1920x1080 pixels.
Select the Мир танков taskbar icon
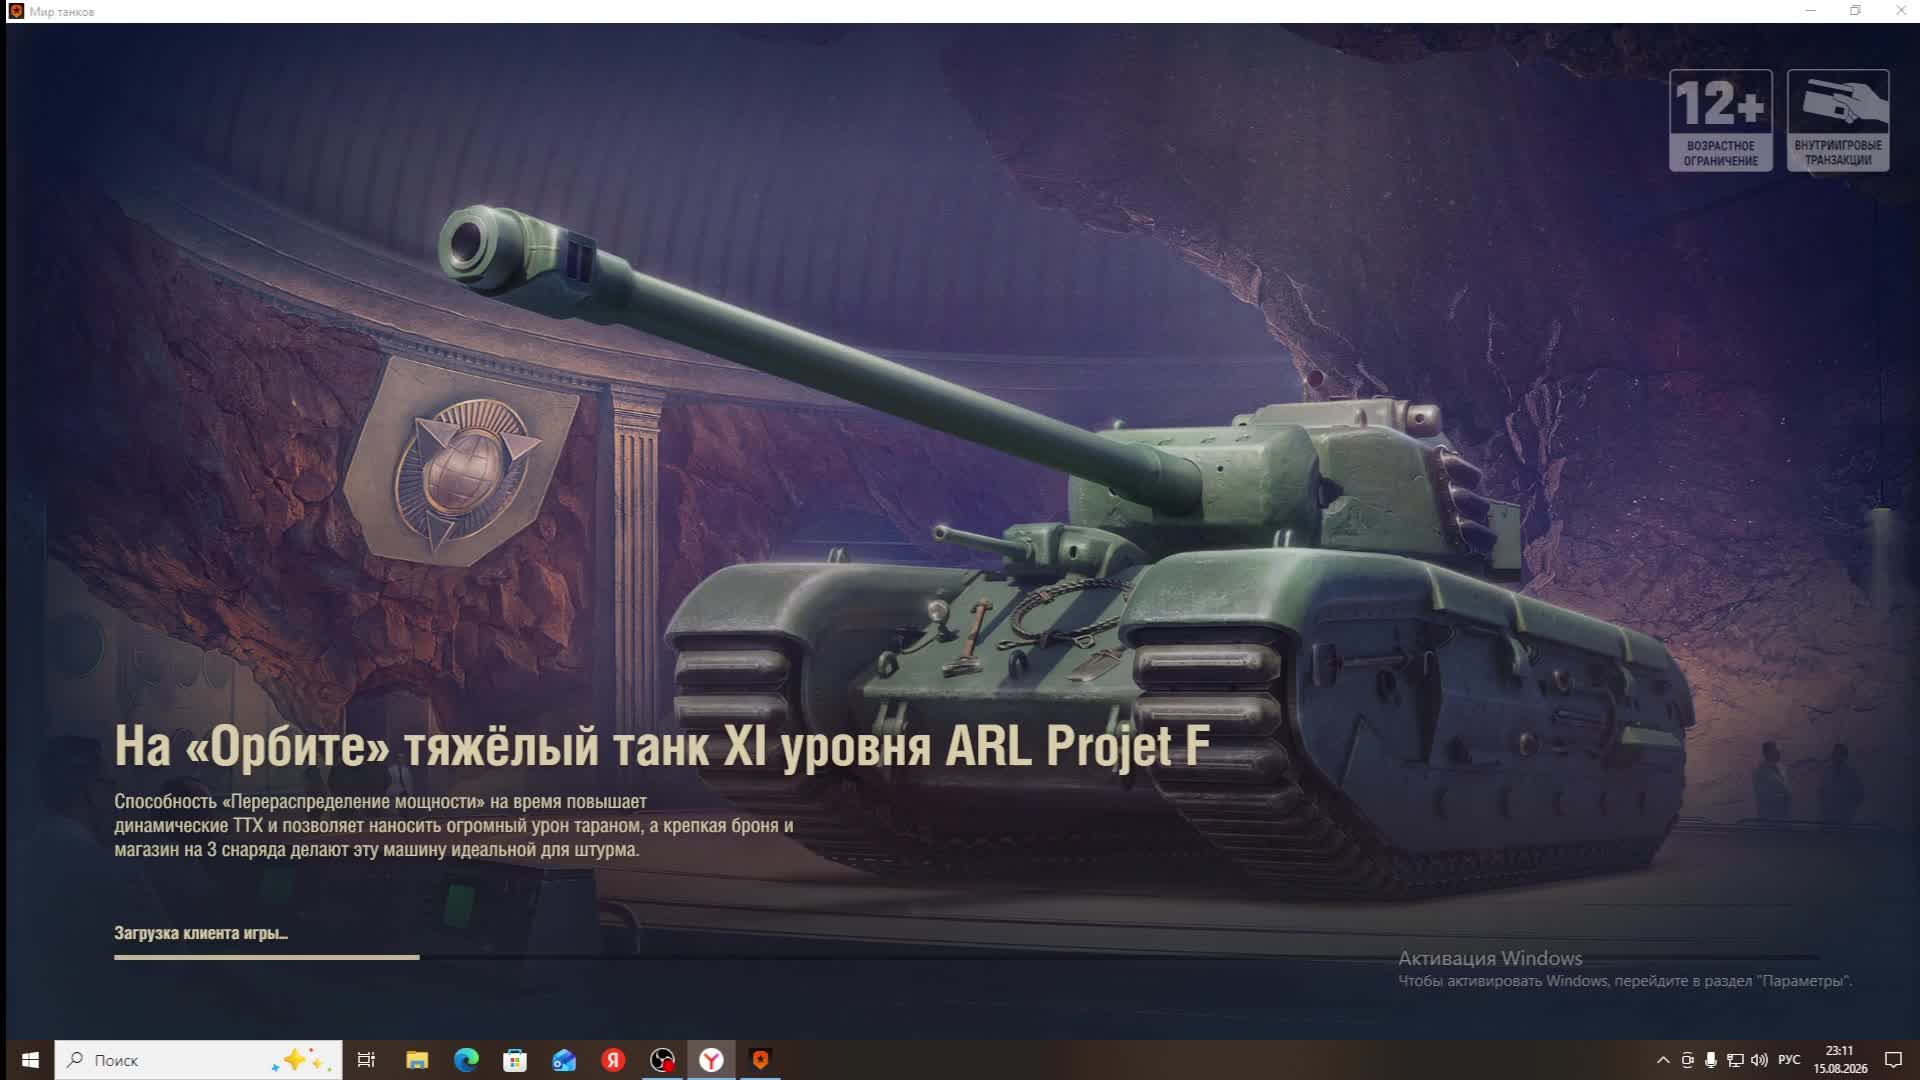pos(760,1060)
